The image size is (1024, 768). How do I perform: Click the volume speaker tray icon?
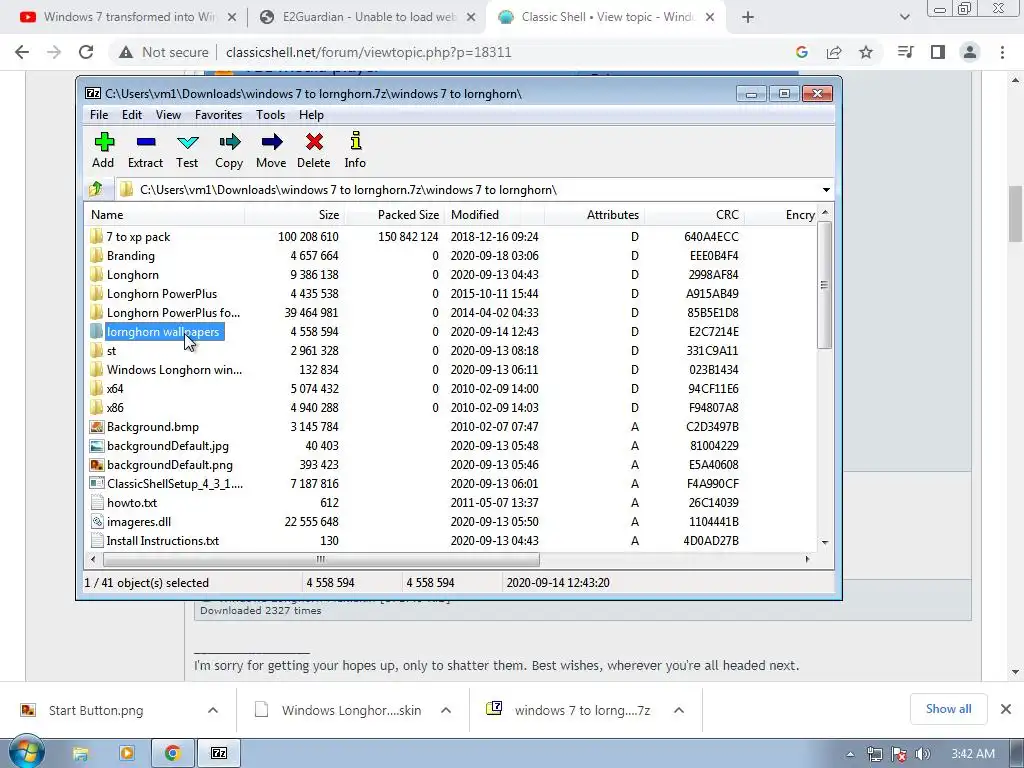pos(923,754)
